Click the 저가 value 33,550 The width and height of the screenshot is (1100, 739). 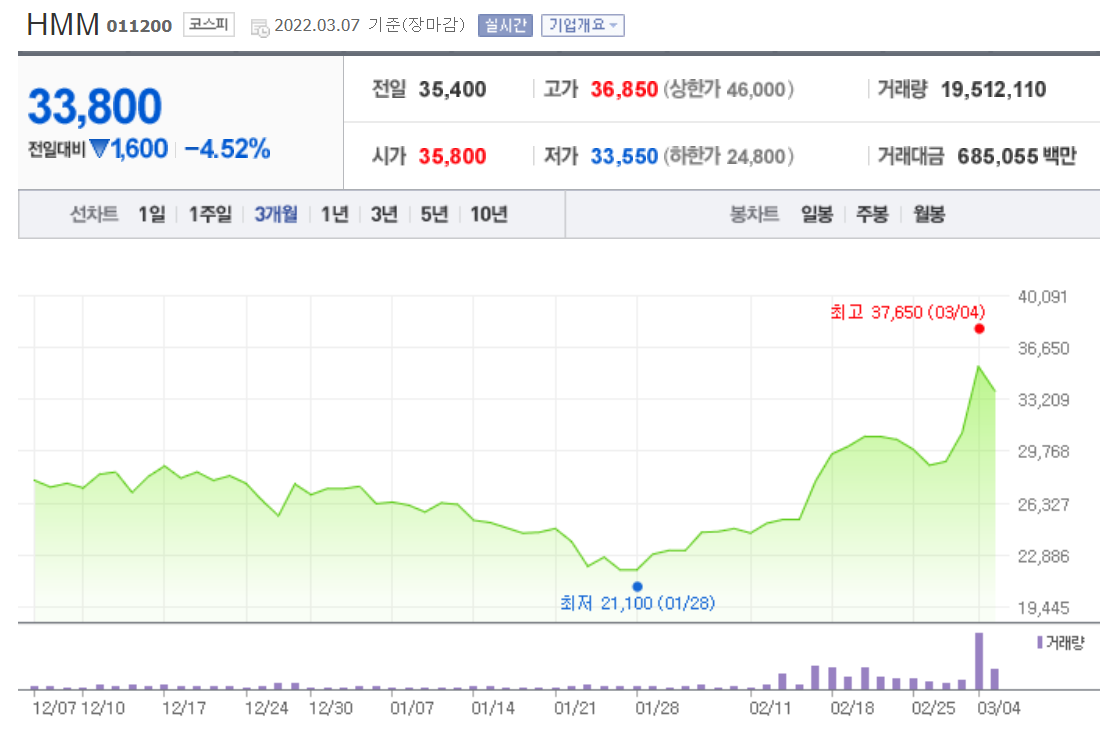click(x=624, y=156)
